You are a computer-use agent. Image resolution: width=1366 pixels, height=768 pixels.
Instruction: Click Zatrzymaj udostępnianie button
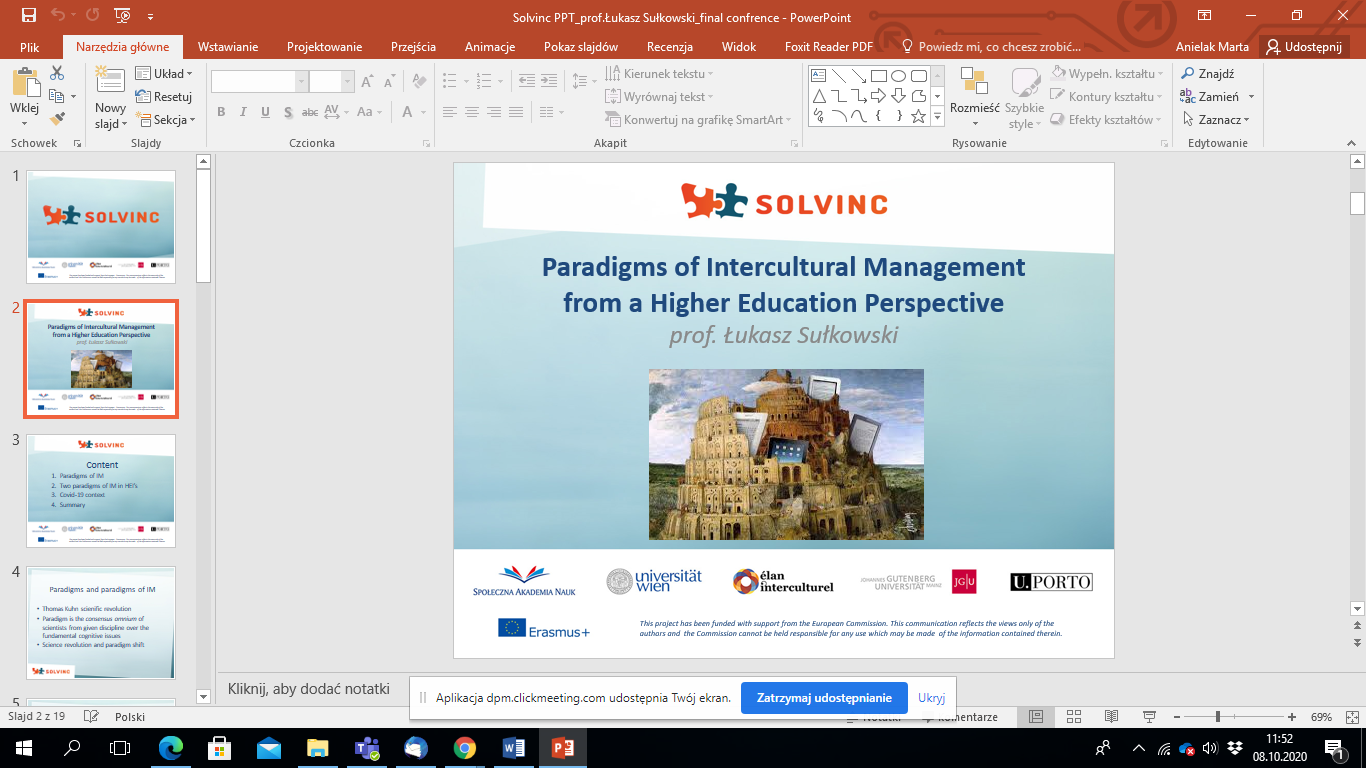(824, 698)
